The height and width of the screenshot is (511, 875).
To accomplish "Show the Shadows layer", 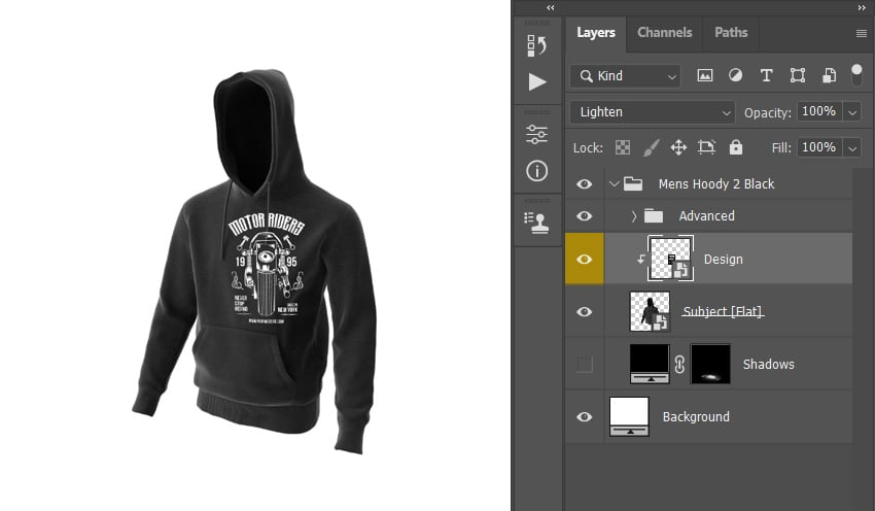I will (x=584, y=364).
